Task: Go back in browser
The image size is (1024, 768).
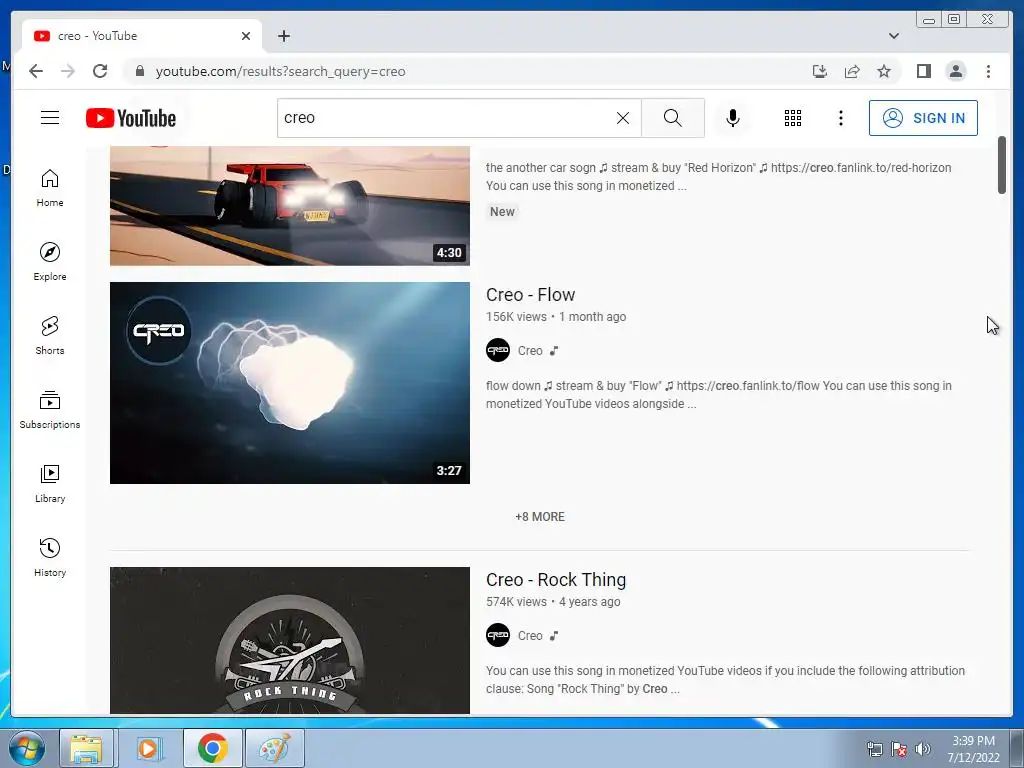Action: [x=36, y=71]
